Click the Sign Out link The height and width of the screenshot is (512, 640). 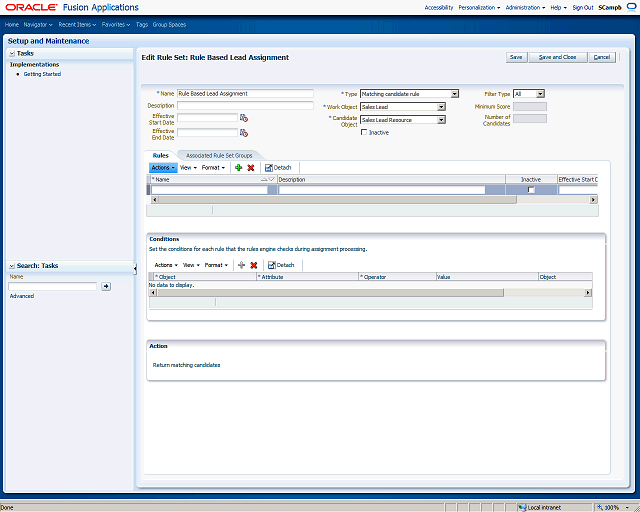(x=583, y=7)
